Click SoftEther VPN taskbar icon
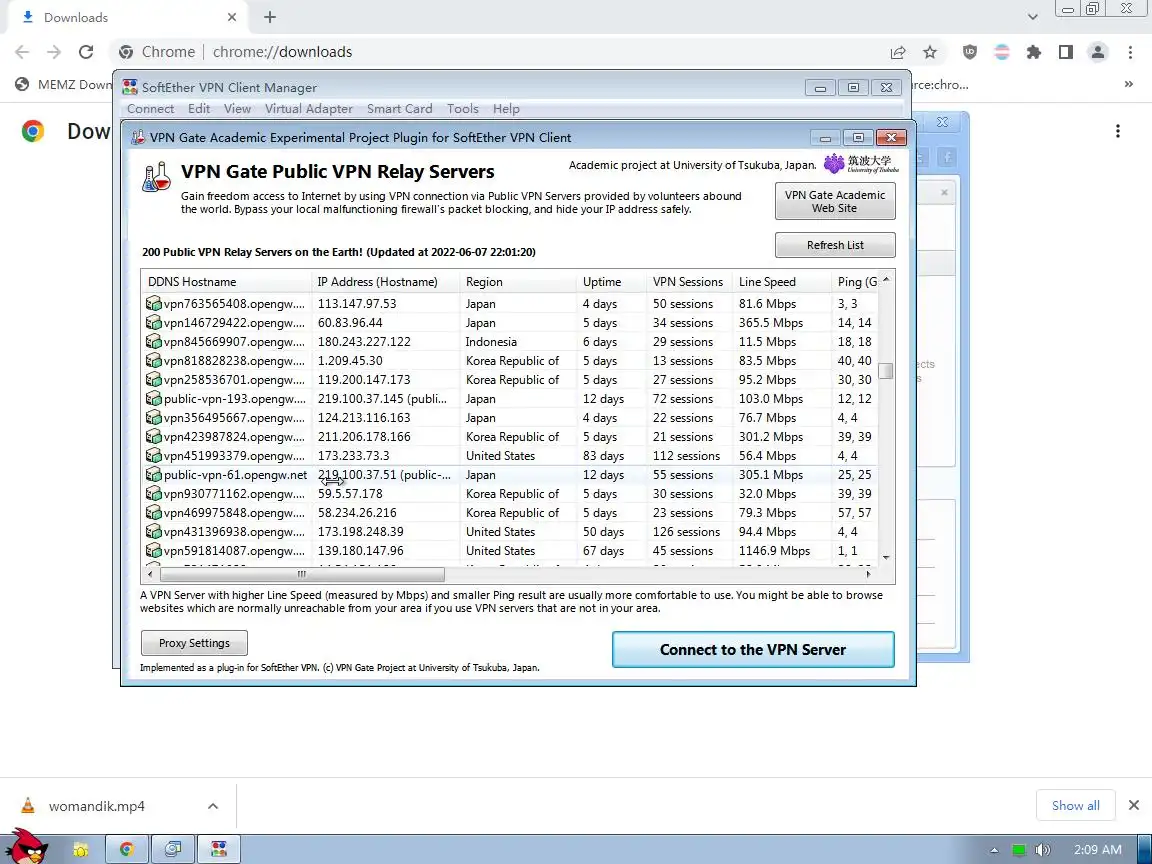Image resolution: width=1152 pixels, height=864 pixels. click(x=218, y=849)
